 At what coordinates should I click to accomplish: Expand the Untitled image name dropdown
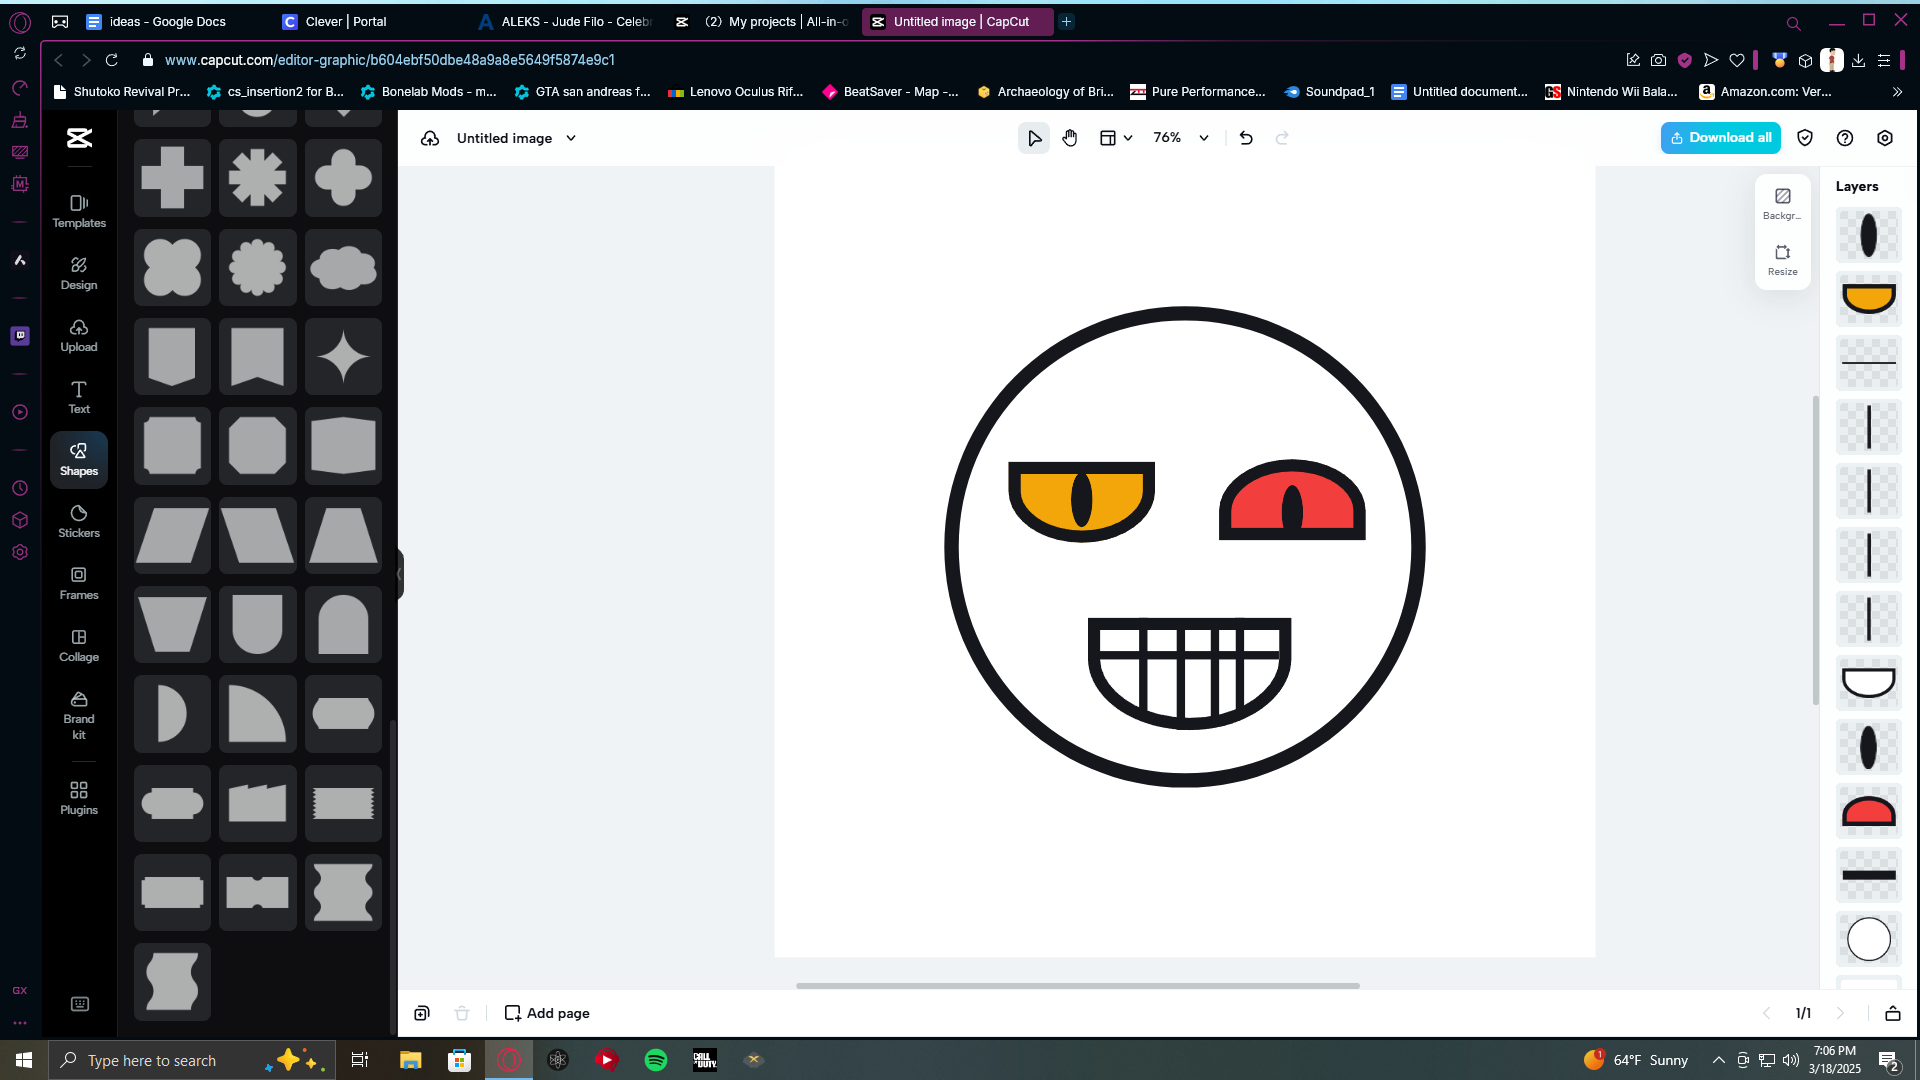(x=571, y=138)
